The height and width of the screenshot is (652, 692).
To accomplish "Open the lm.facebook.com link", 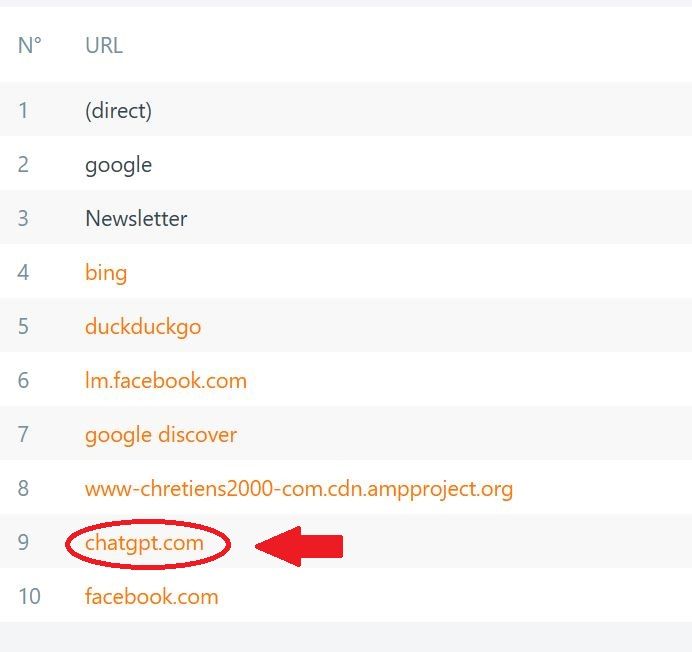I will [166, 381].
